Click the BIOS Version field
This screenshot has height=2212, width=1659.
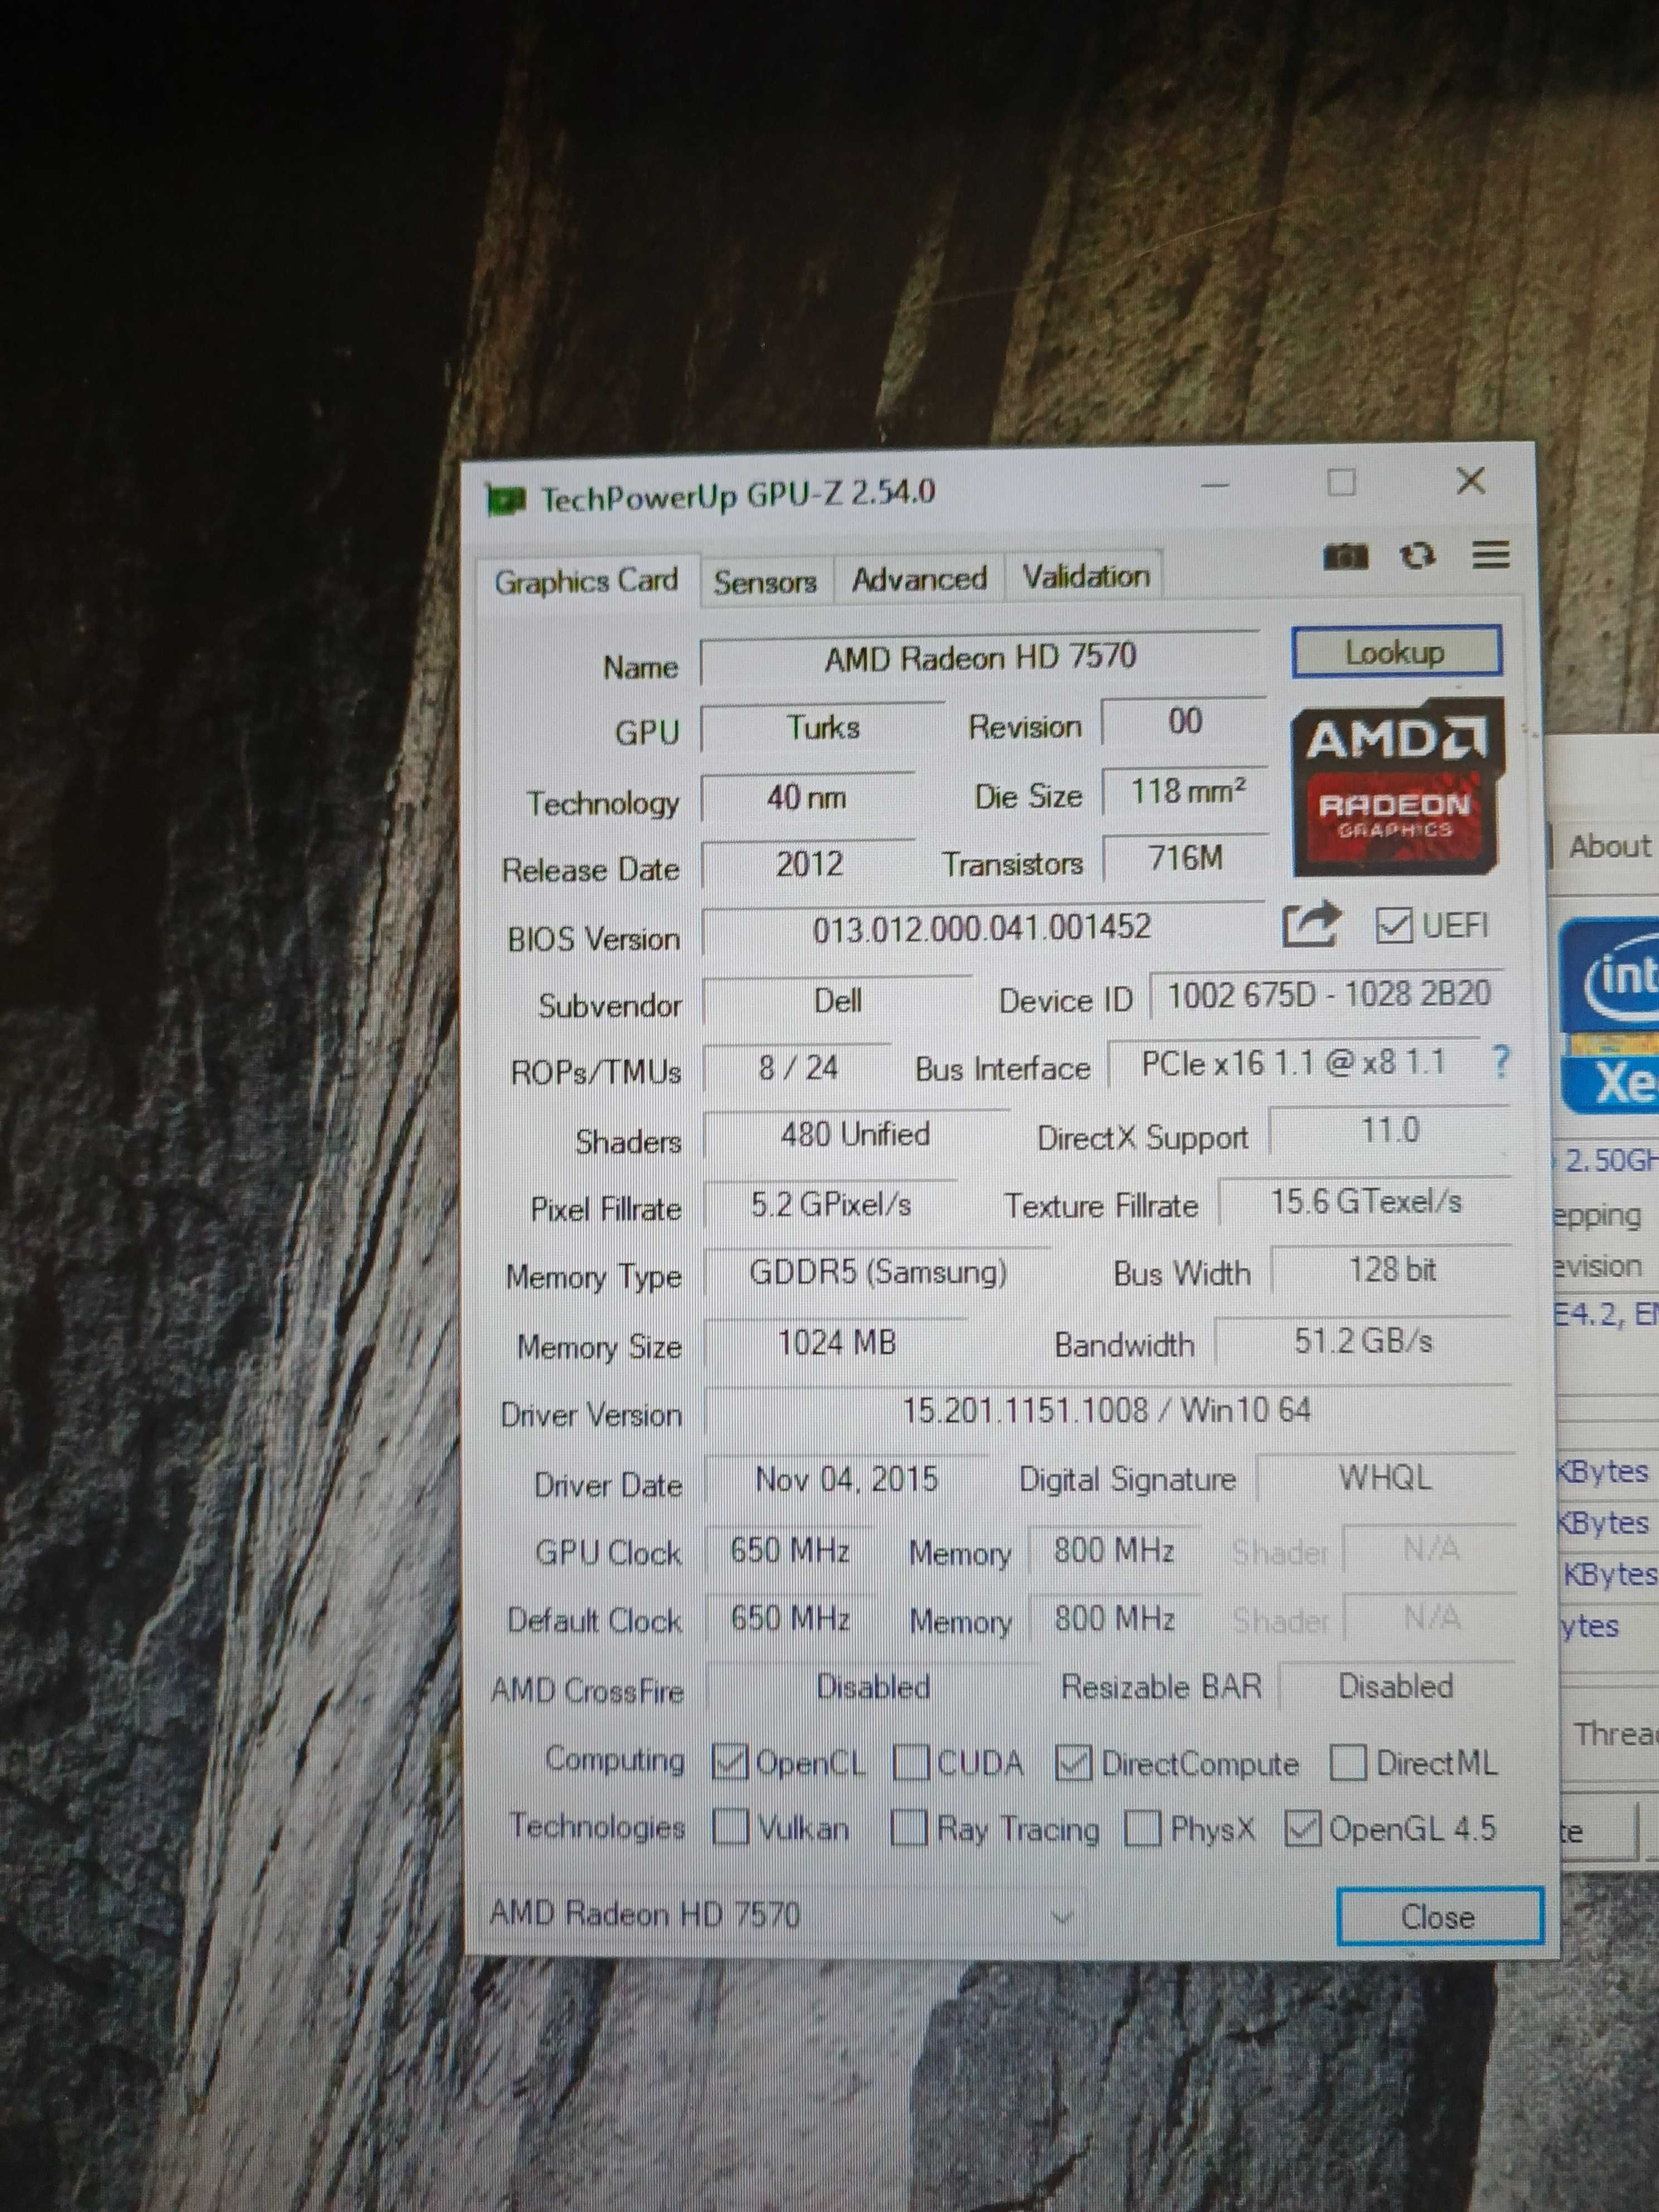click(983, 928)
